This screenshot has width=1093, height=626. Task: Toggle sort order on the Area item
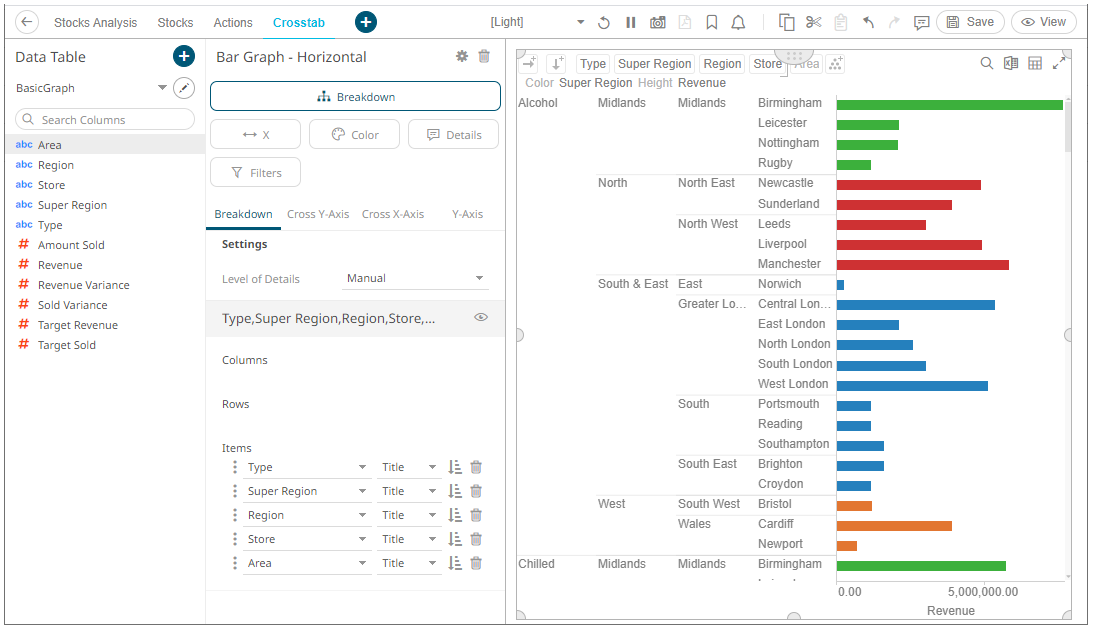[x=456, y=562]
